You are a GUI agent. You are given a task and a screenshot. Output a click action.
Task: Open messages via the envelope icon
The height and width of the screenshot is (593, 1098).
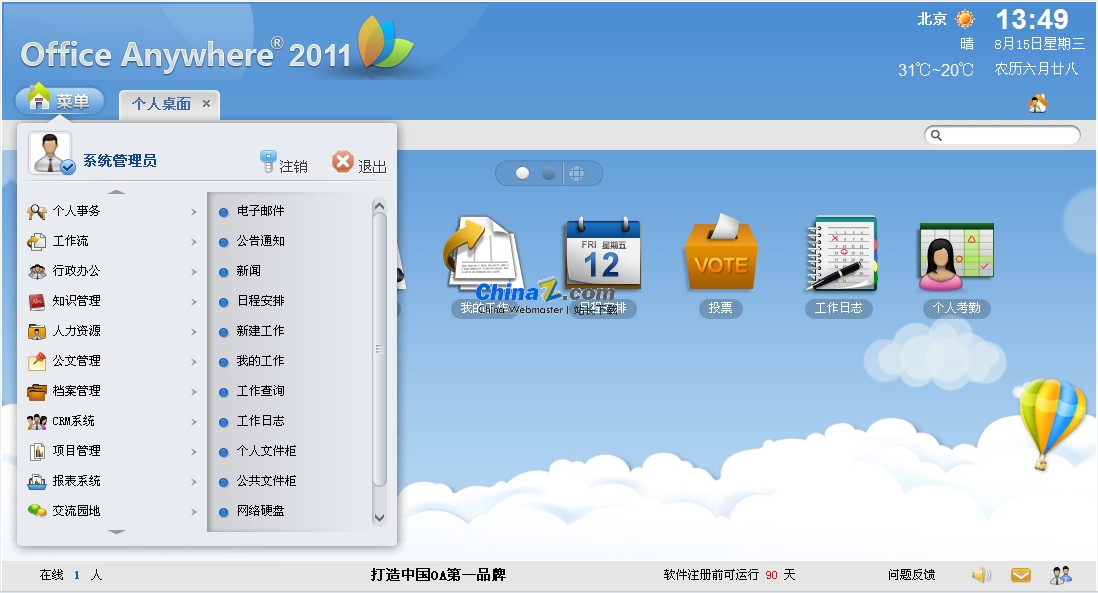1021,575
